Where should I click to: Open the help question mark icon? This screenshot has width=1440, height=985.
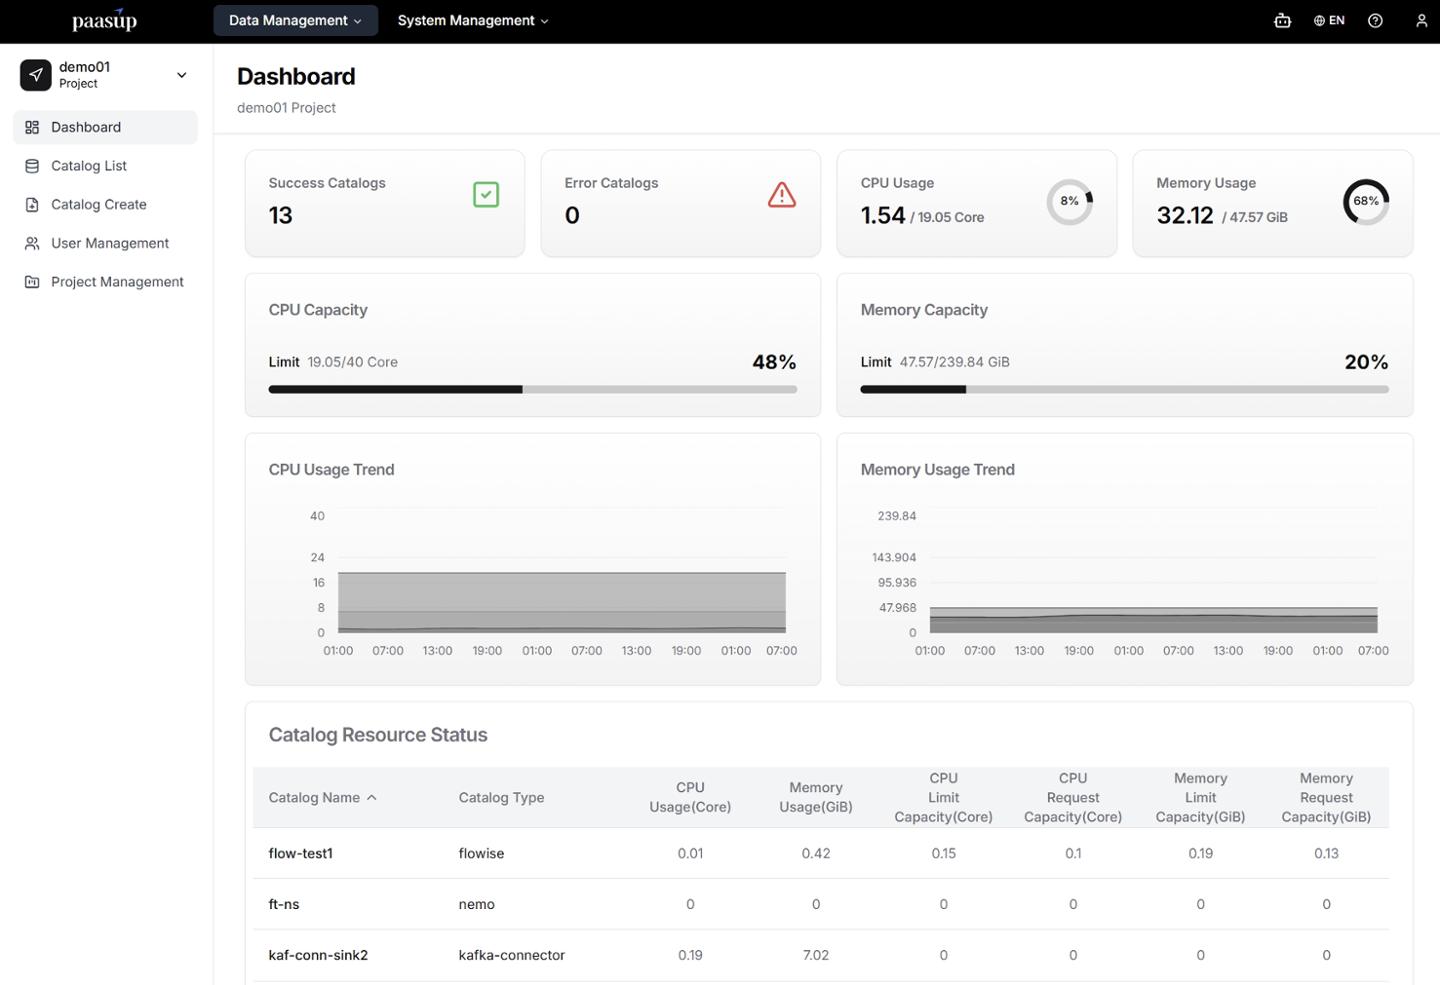pos(1375,20)
